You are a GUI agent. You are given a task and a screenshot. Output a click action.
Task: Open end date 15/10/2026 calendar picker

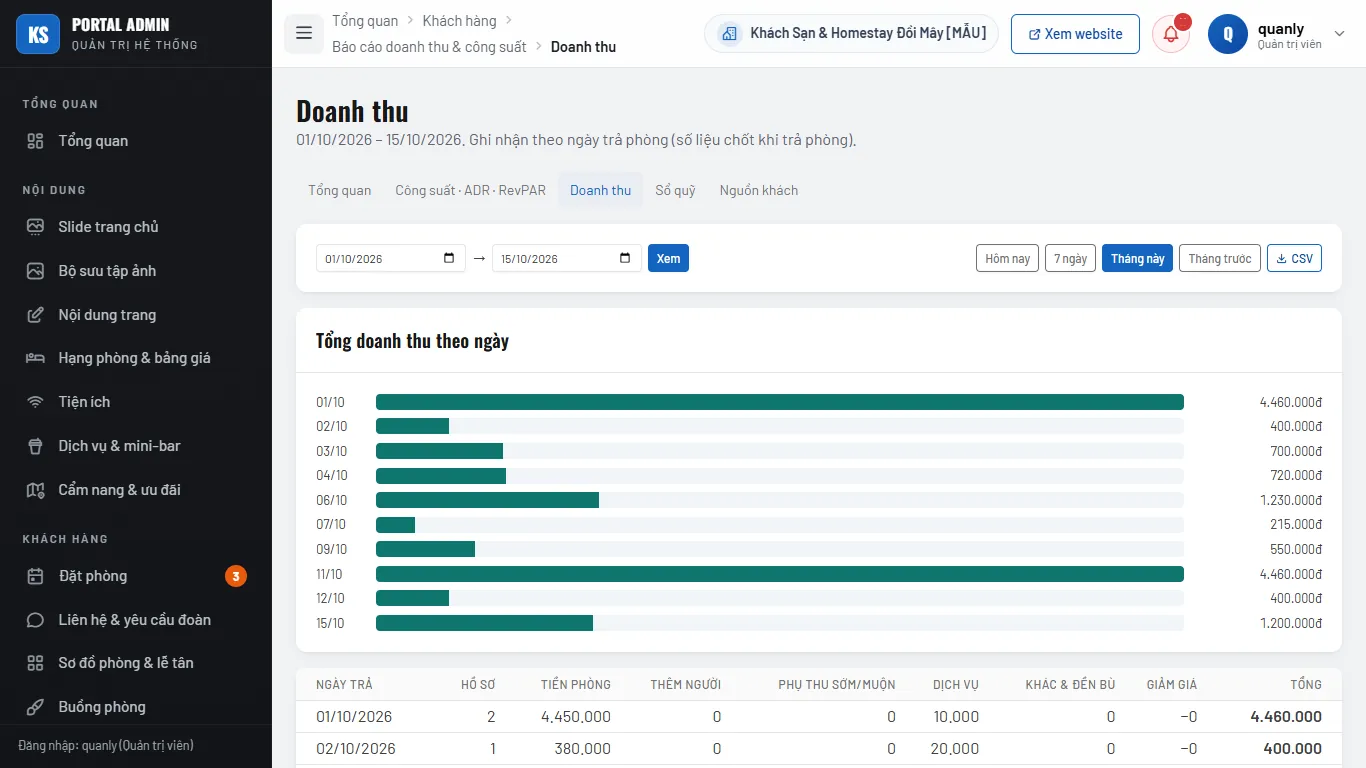(x=625, y=258)
